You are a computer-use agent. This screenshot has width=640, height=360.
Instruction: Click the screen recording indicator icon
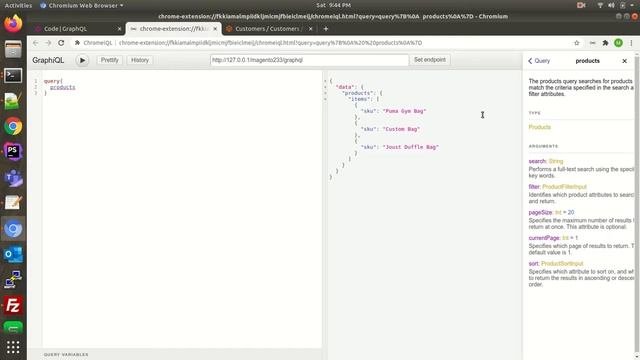tap(581, 5)
